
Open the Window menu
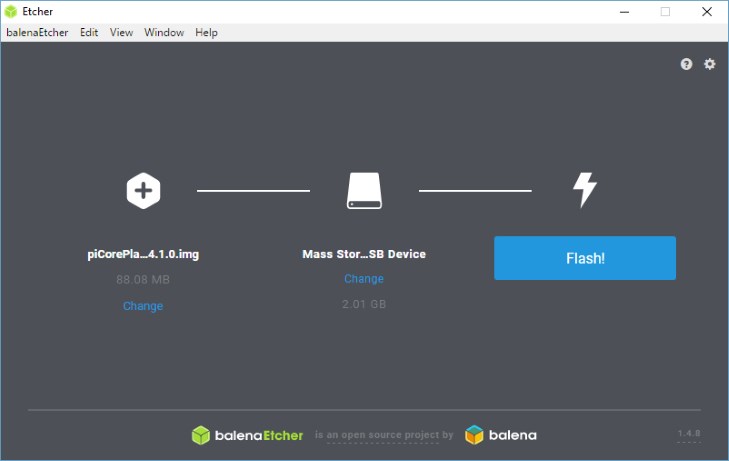(164, 33)
